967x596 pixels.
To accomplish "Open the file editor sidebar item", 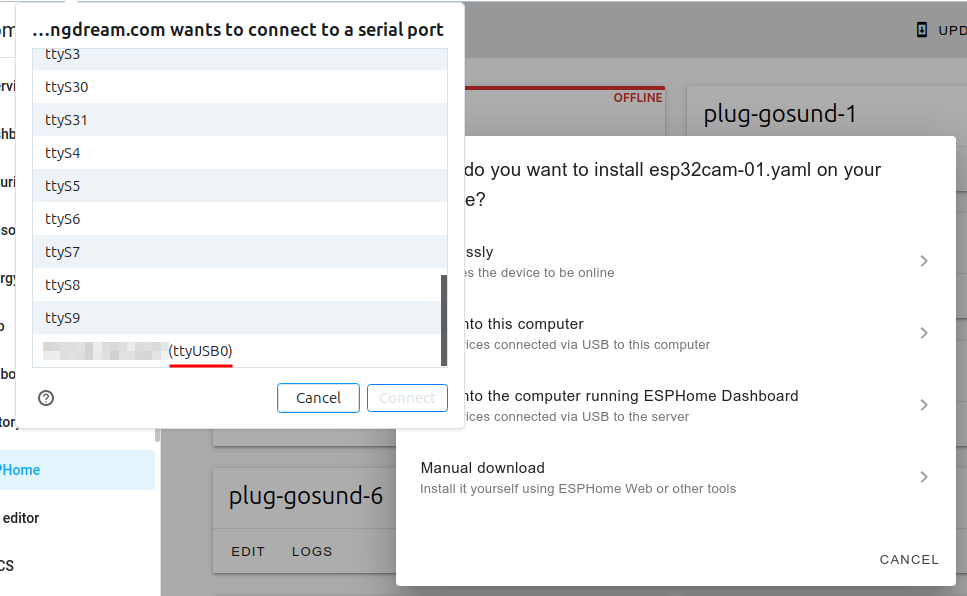I will point(77,518).
